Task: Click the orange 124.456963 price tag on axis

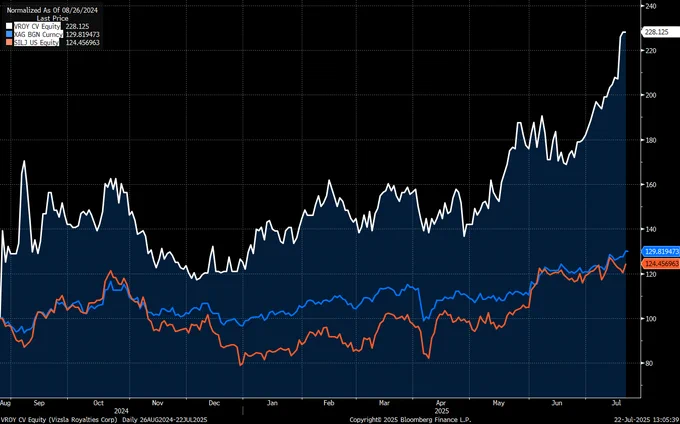Action: pyautogui.click(x=661, y=264)
